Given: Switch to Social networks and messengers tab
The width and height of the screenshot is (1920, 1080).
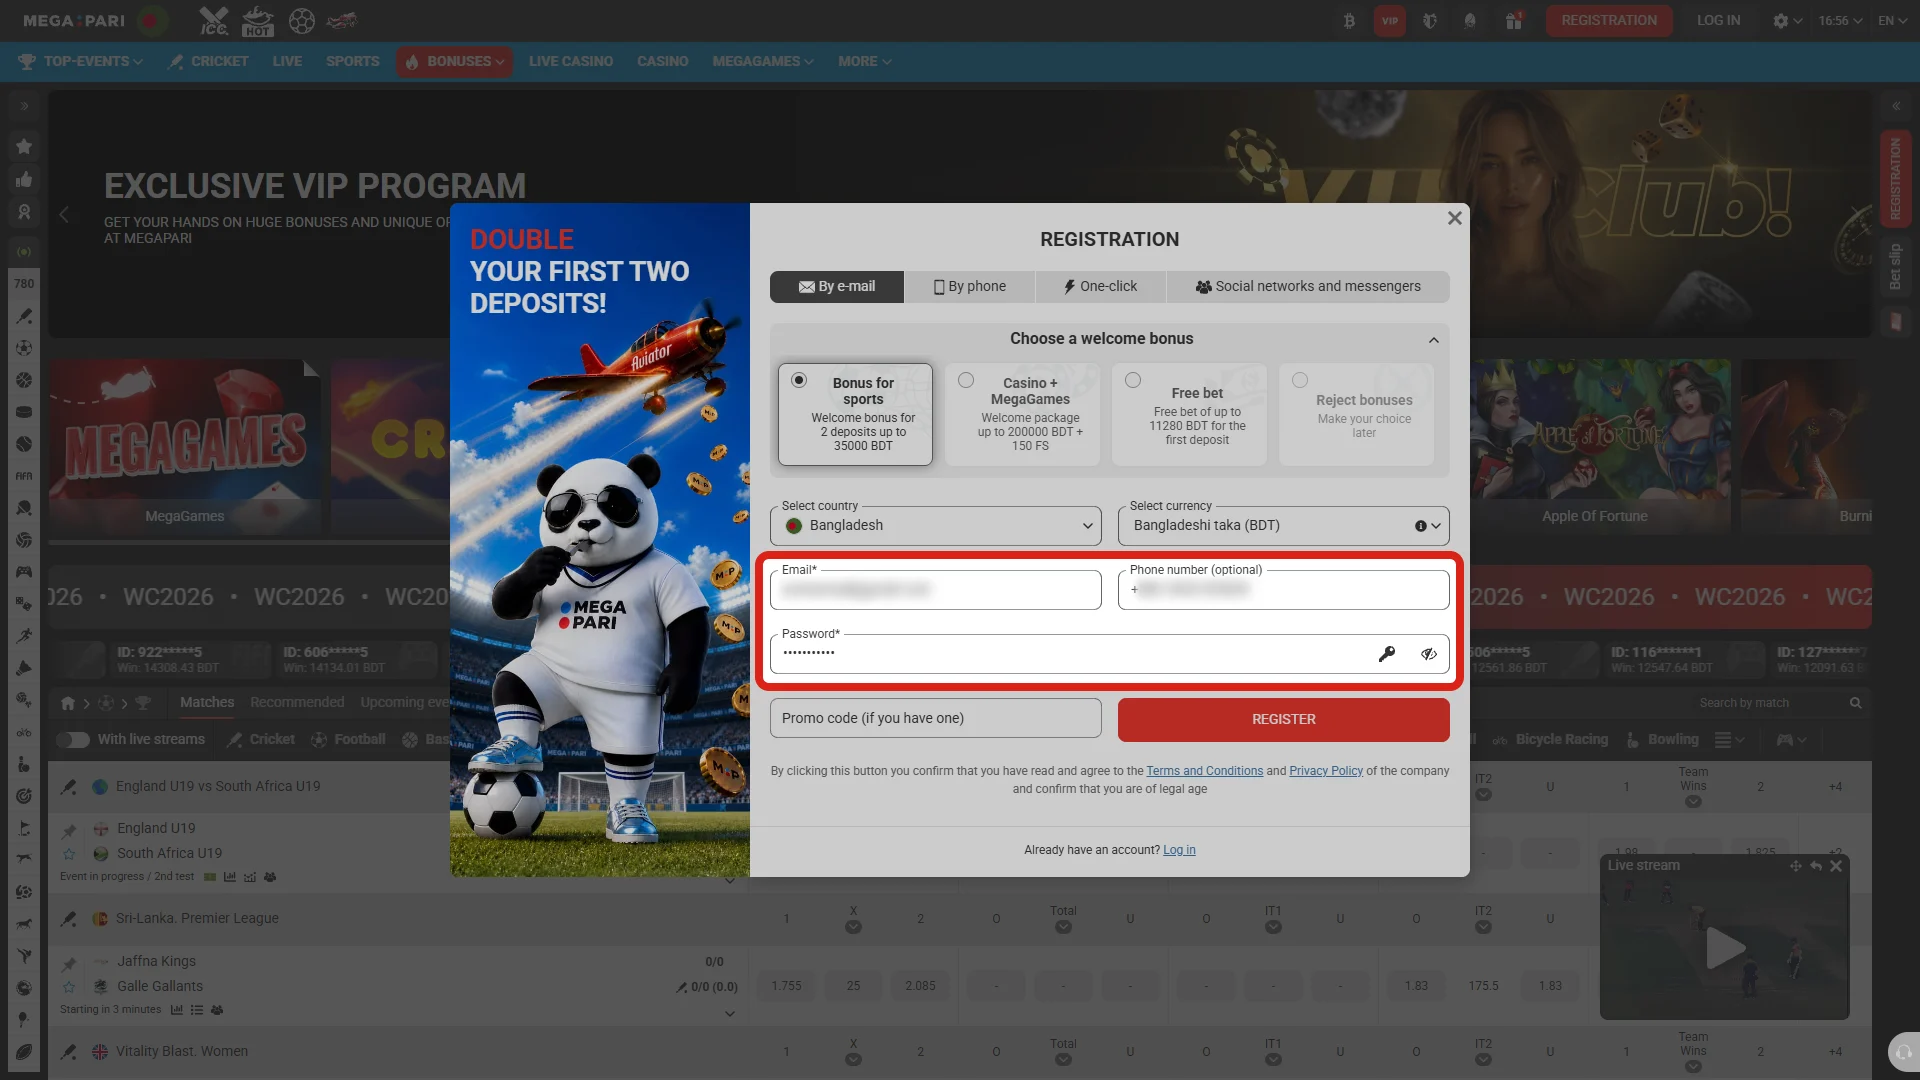Looking at the screenshot, I should click(x=1308, y=287).
